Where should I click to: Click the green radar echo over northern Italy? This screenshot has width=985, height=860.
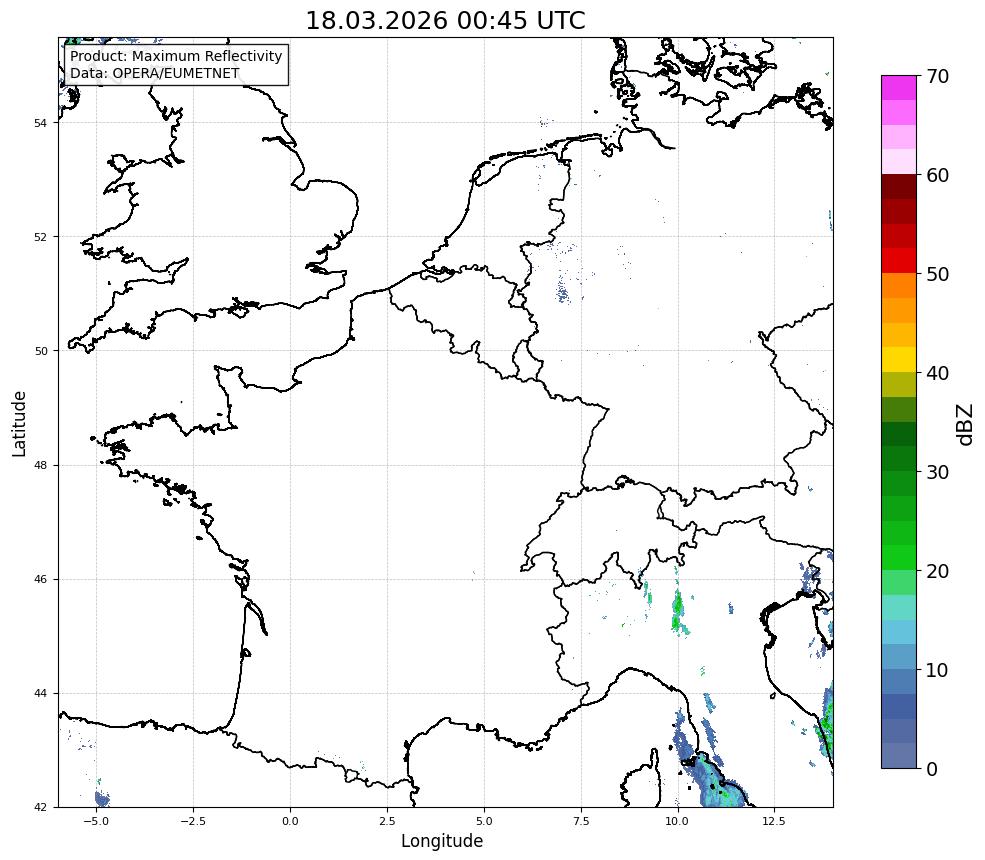coord(678,611)
